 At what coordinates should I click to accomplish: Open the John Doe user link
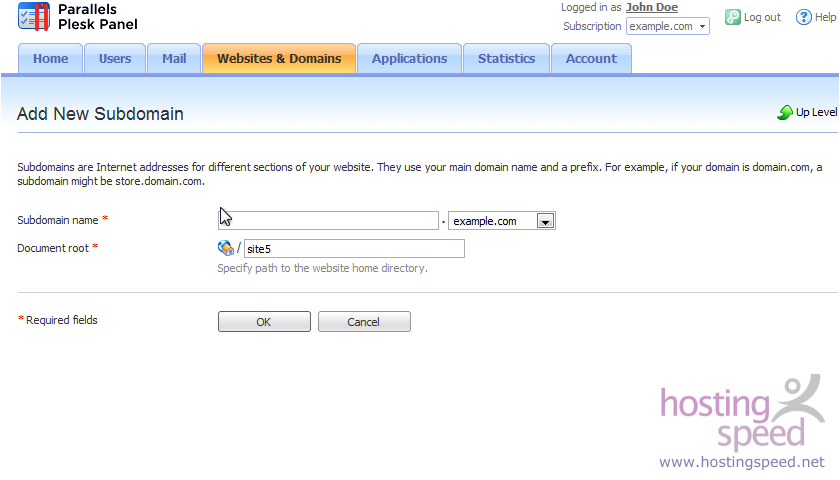652,8
